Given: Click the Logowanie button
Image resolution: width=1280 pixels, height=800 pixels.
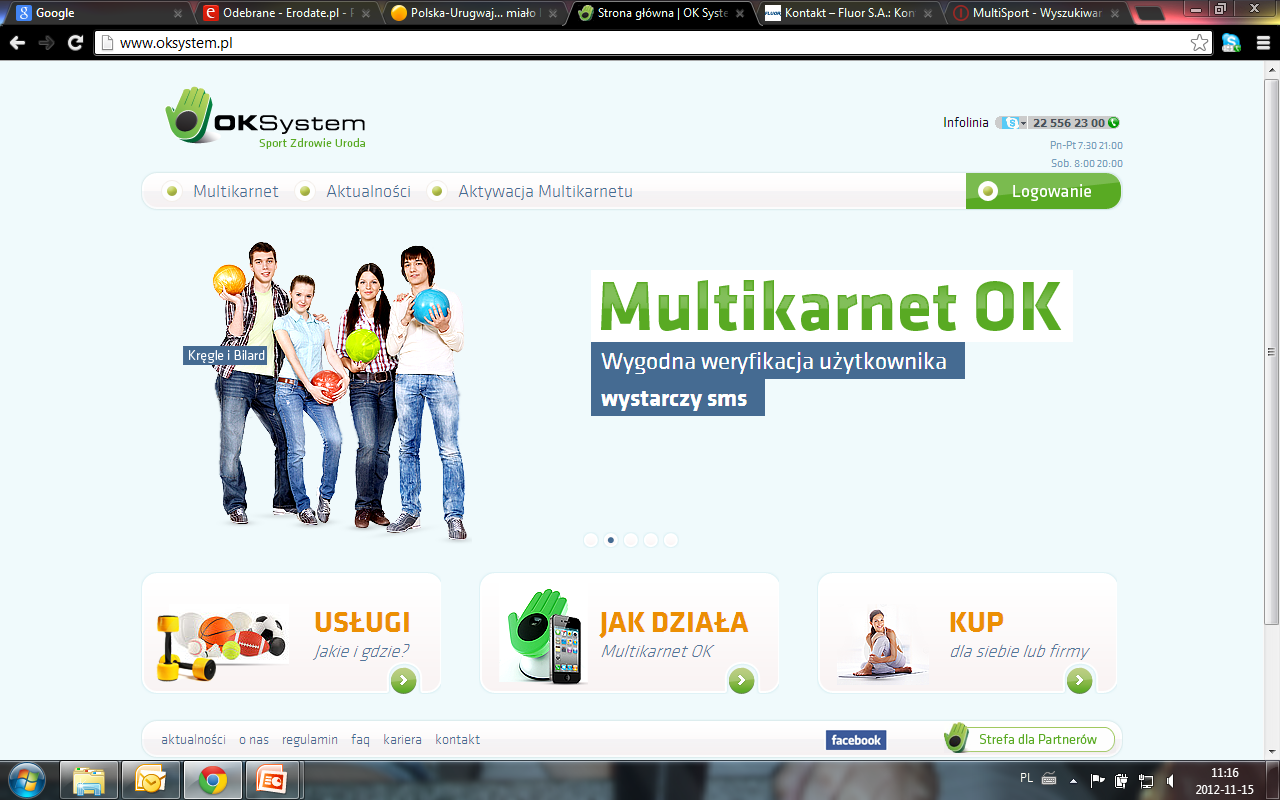Looking at the screenshot, I should [x=1043, y=191].
